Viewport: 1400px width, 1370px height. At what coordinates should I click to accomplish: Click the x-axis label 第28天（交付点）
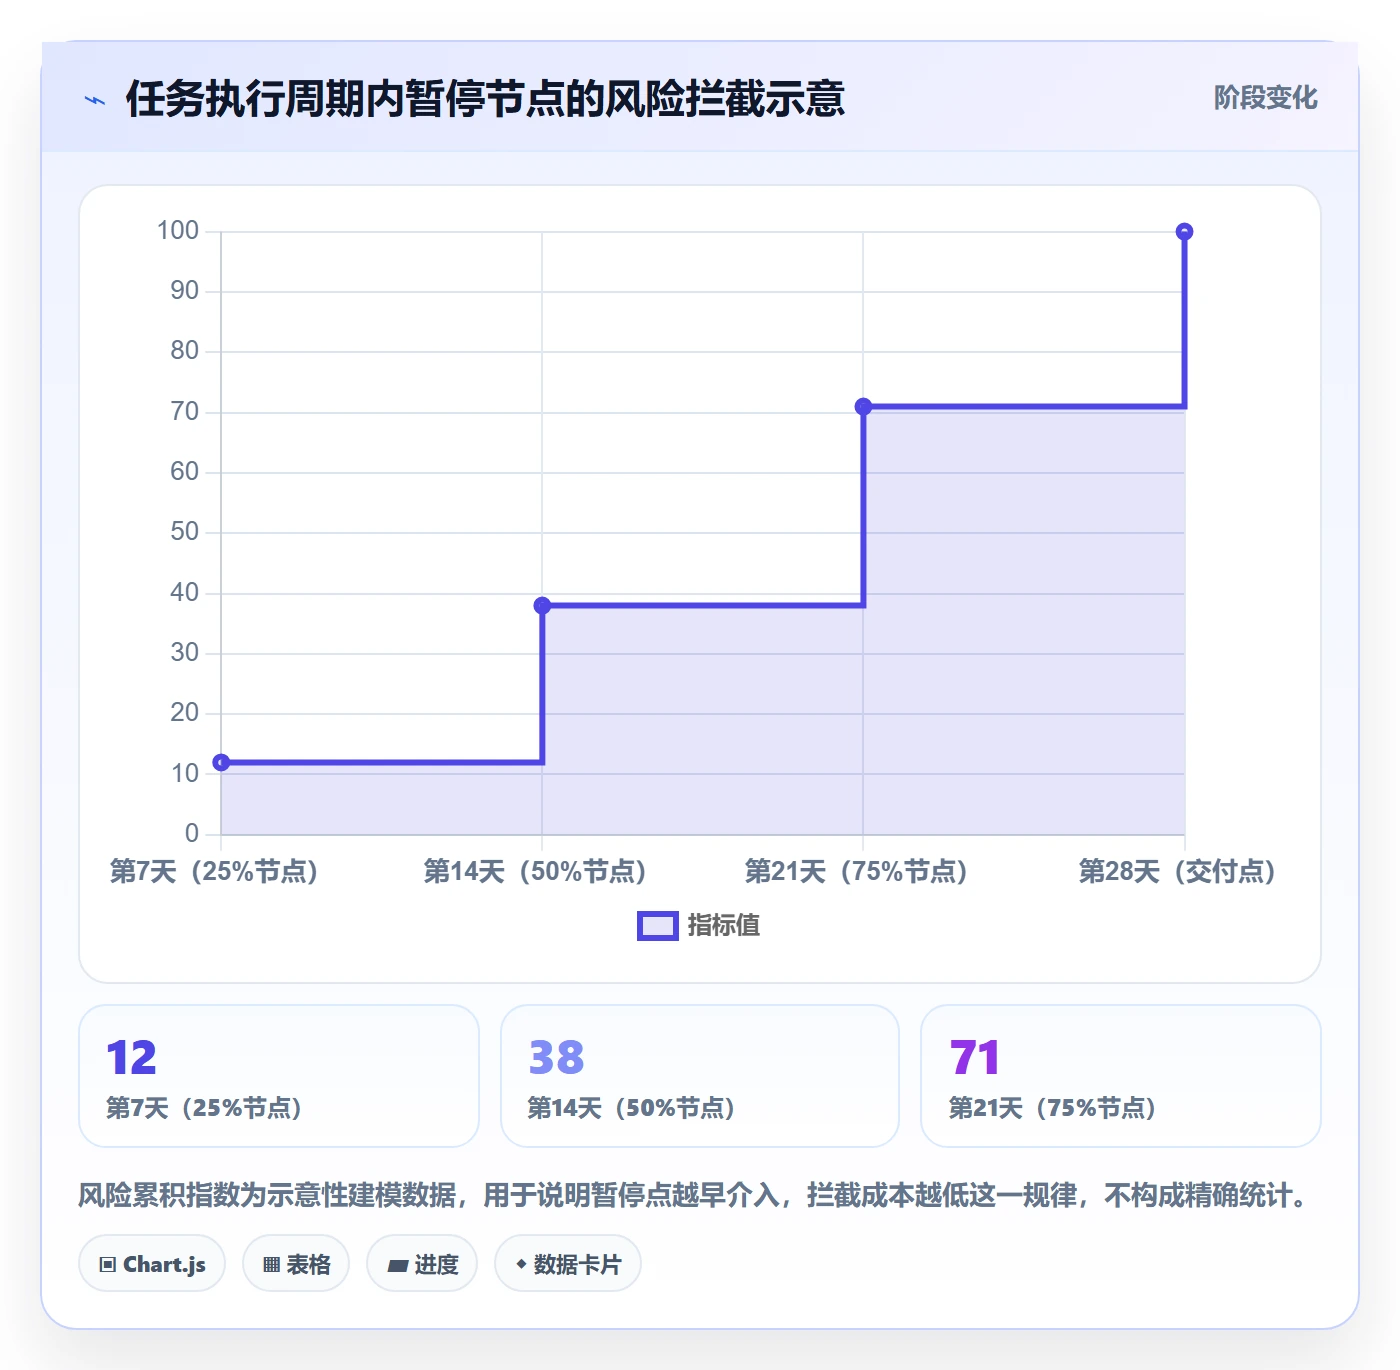pos(1177,871)
